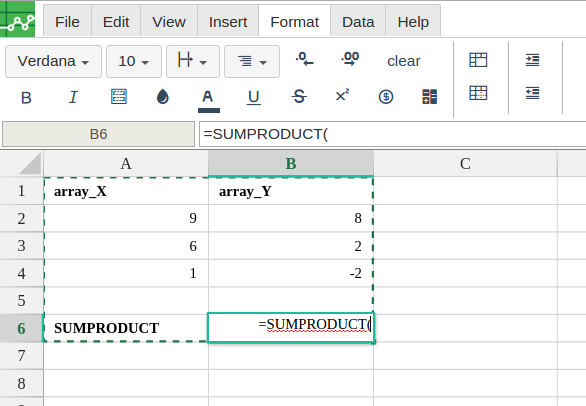Click the formula bar input field
The image size is (586, 406).
coord(392,134)
